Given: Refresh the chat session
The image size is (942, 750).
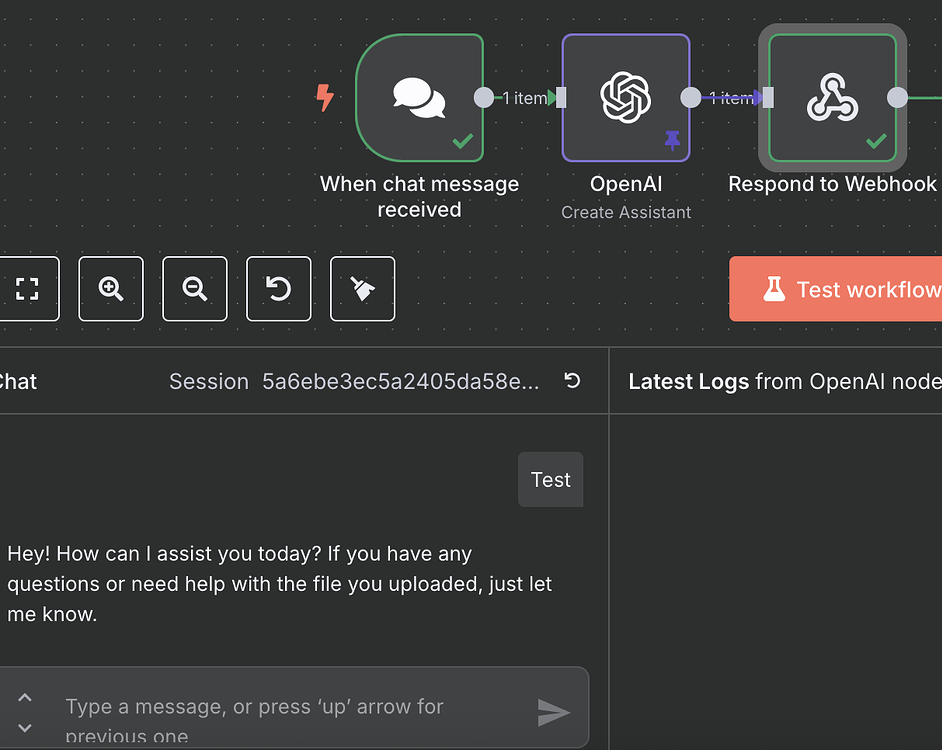Looking at the screenshot, I should 571,381.
